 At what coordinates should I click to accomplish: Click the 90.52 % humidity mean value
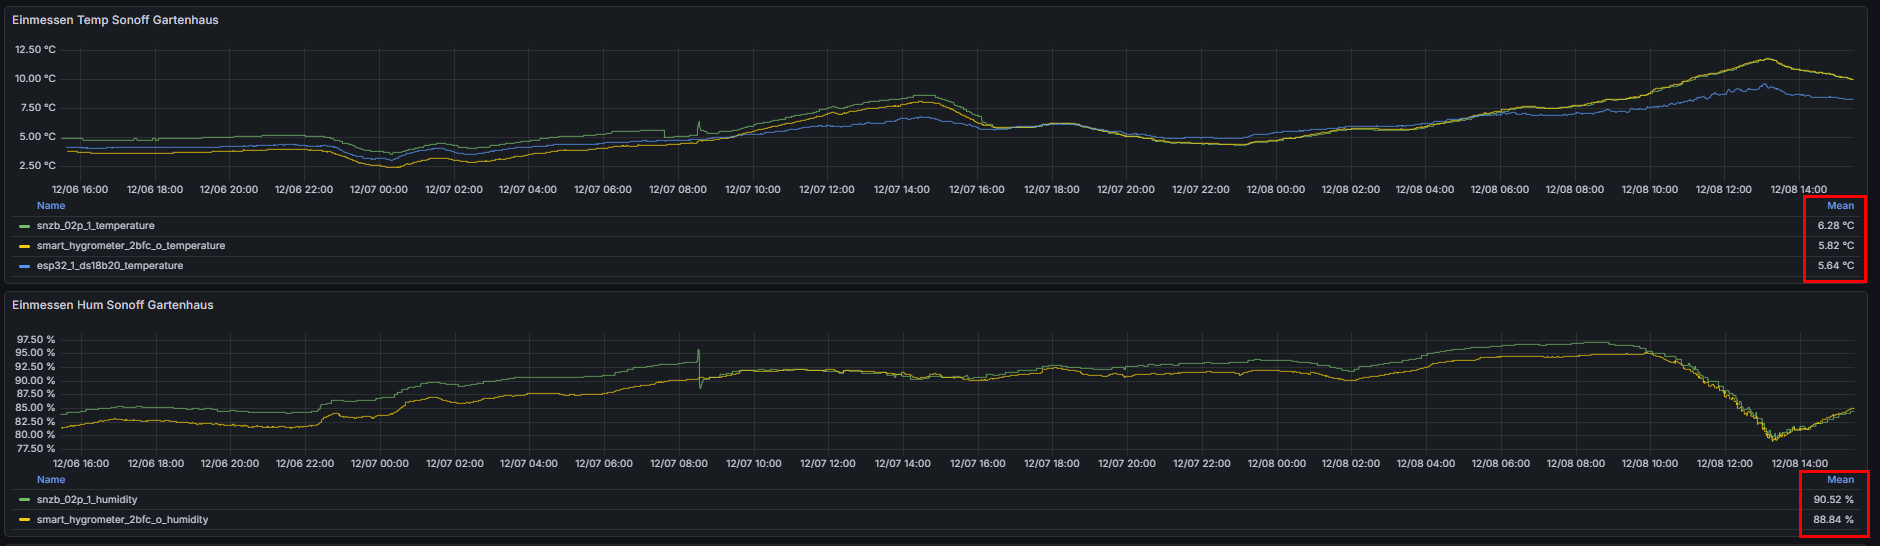1833,500
